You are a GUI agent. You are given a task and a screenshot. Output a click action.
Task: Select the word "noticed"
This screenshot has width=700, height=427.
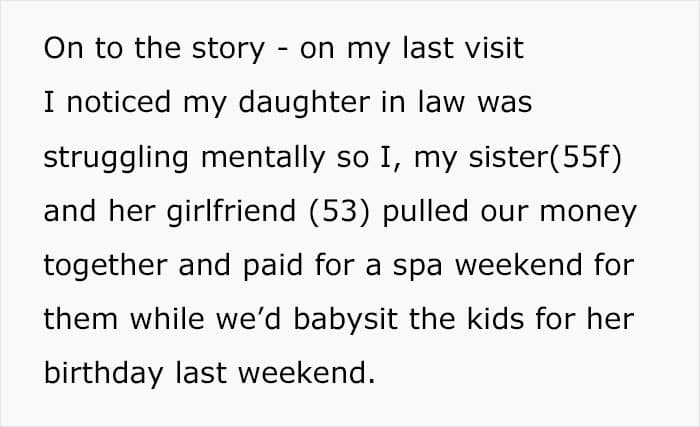point(119,102)
